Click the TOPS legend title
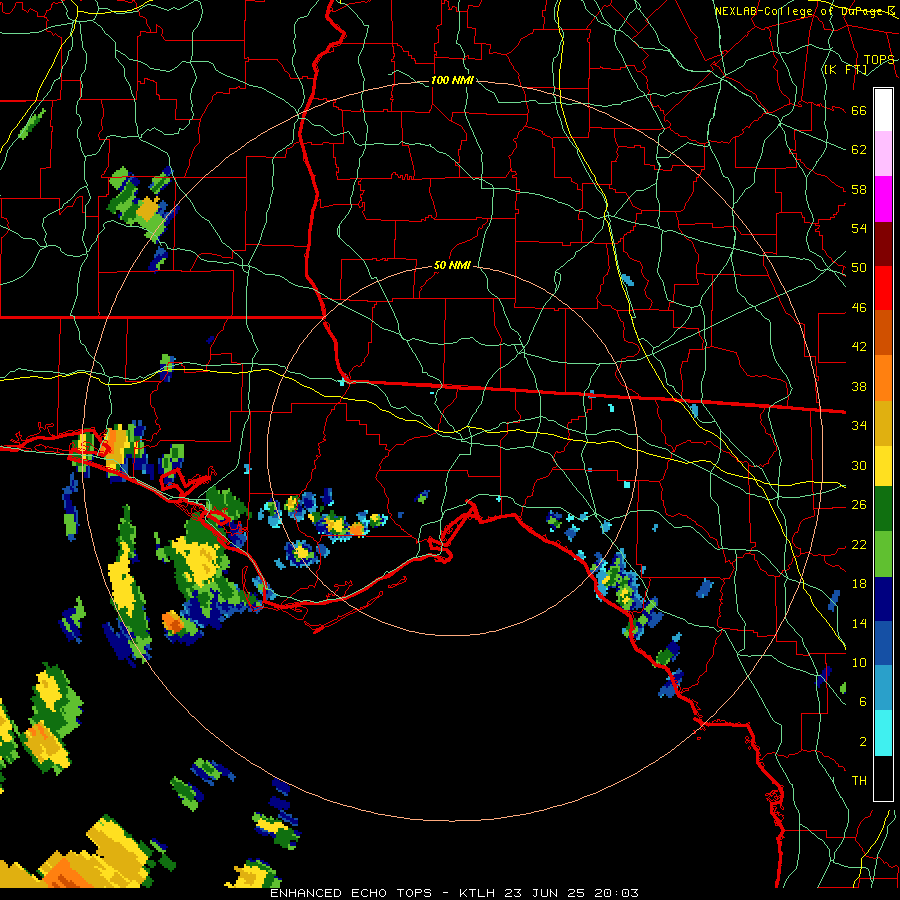This screenshot has height=900, width=900. coord(879,59)
